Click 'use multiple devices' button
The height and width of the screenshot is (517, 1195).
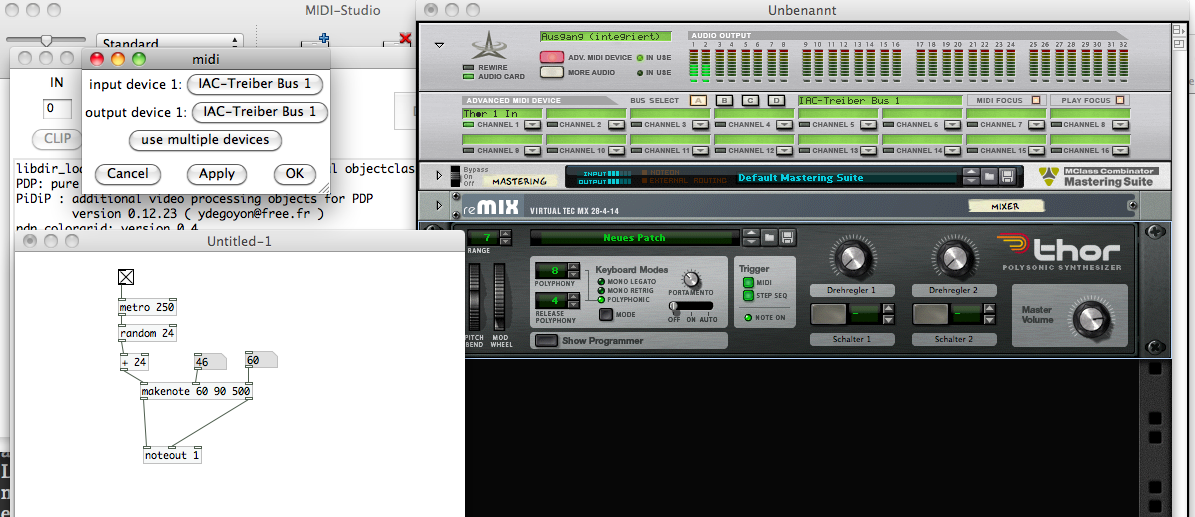coord(205,140)
